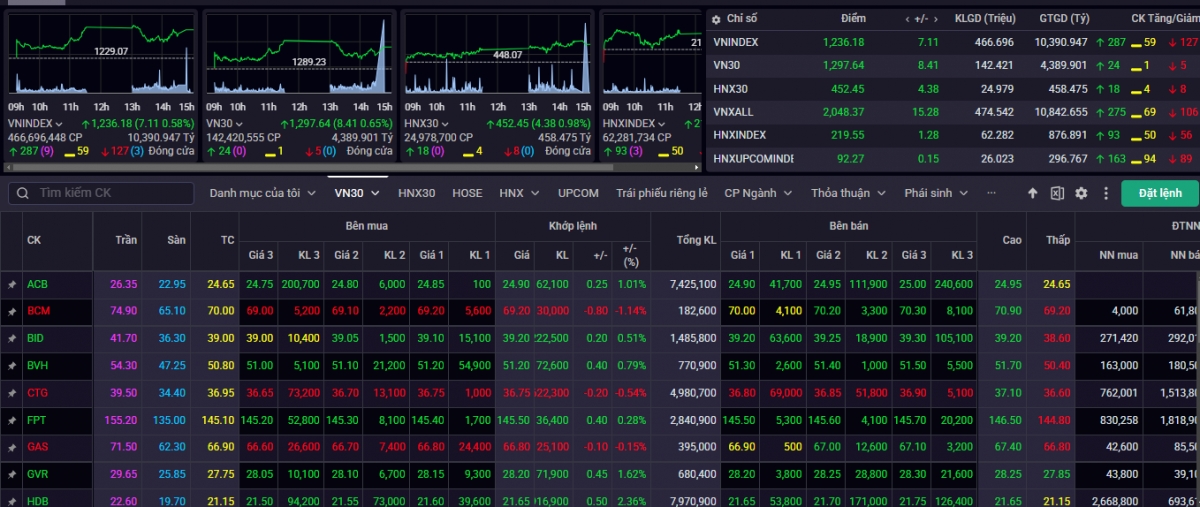
Task: Sort by the Trần column header
Action: 126,240
